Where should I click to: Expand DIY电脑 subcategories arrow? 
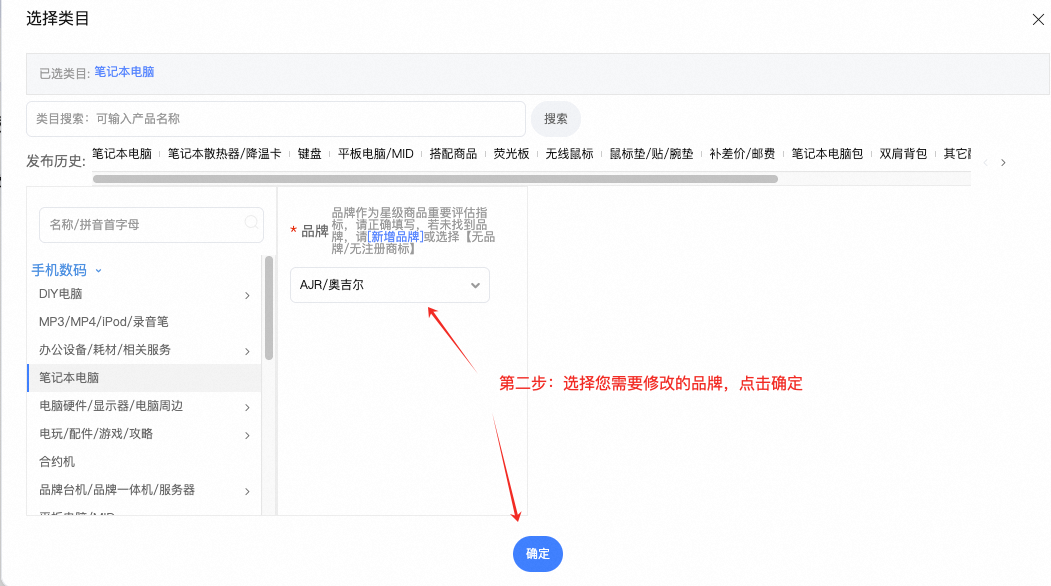[x=247, y=295]
